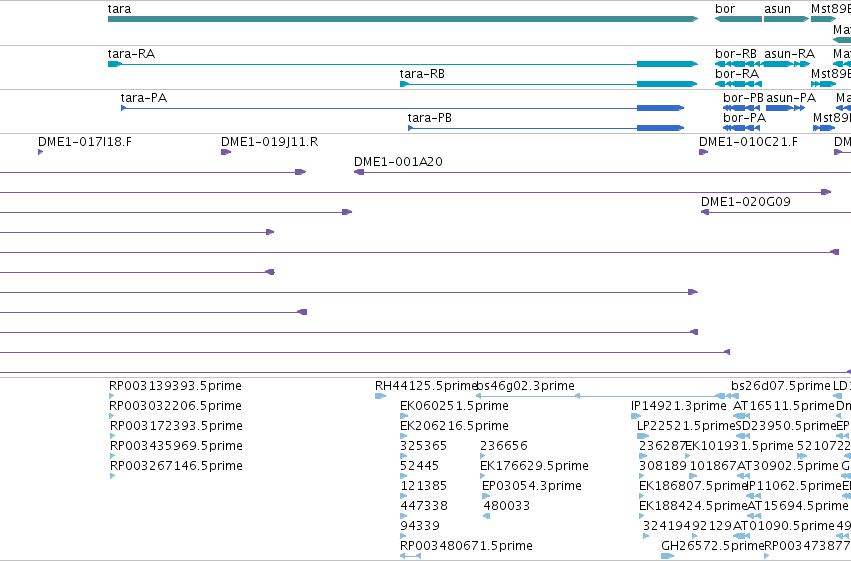The image size is (851, 561).
Task: Select BAC end DME1-019J11.R
Action: tap(226, 152)
